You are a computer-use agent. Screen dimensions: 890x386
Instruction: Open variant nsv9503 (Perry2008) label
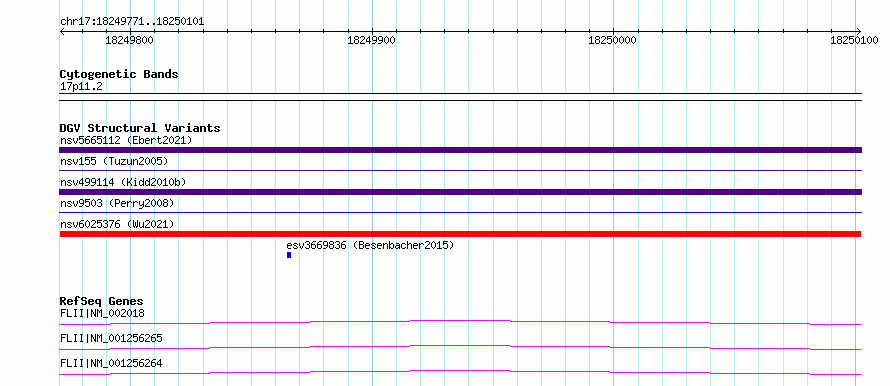(x=117, y=203)
